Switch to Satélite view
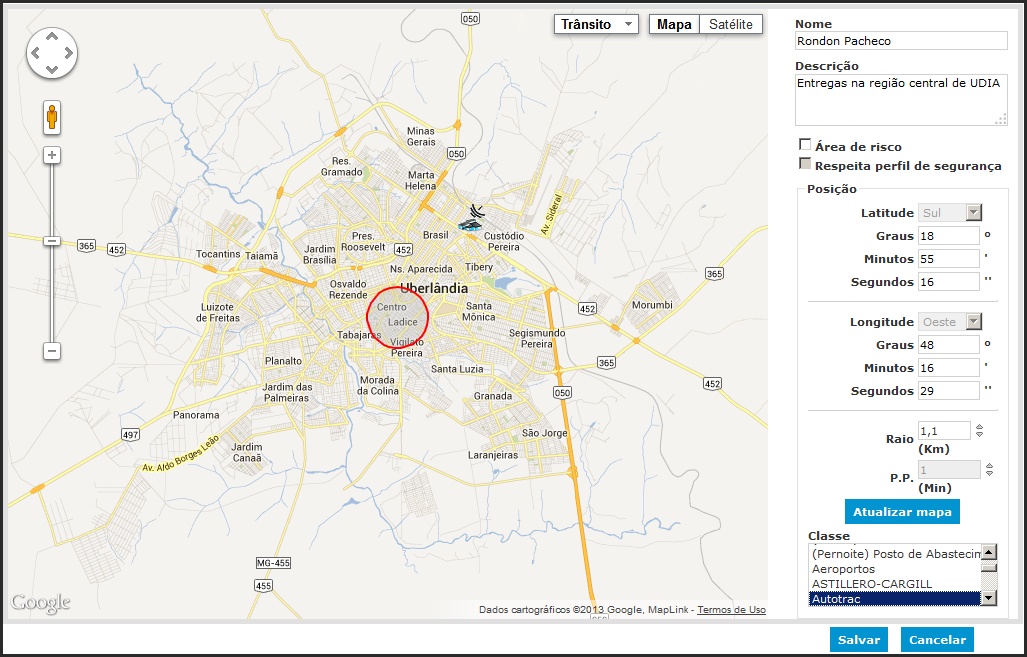The image size is (1027, 657). [731, 24]
